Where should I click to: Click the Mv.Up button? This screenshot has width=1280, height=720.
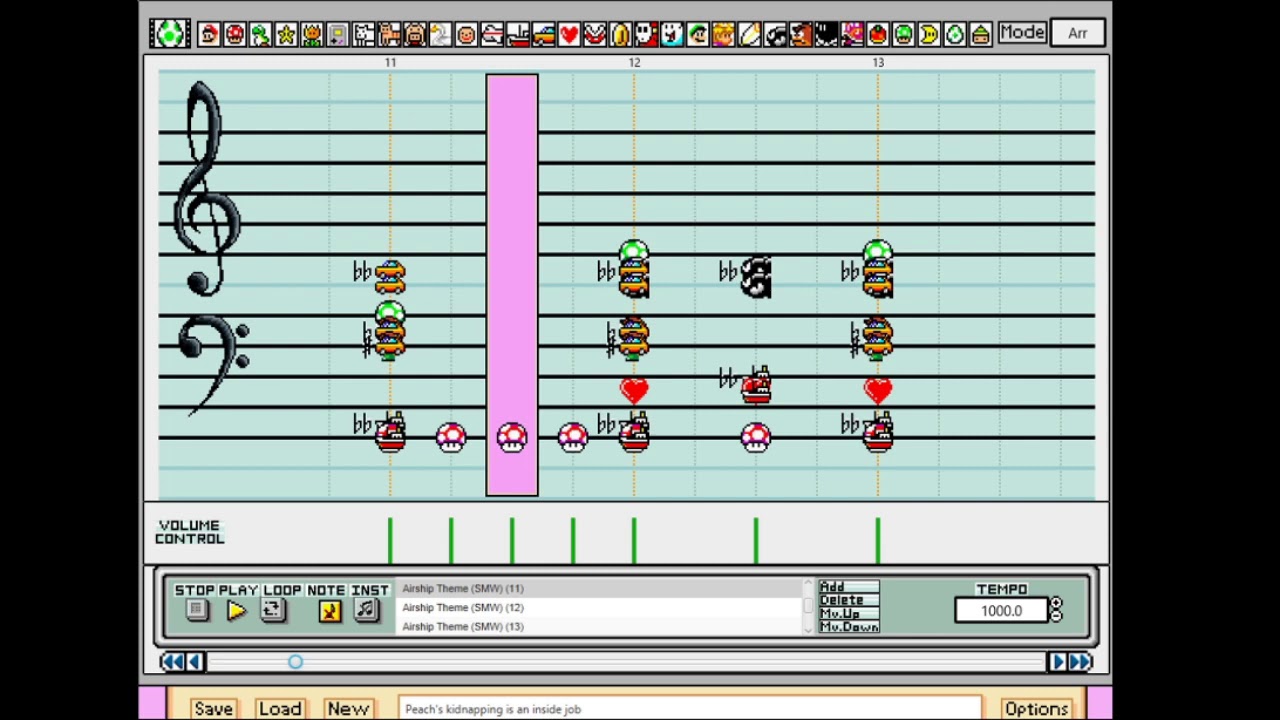pyautogui.click(x=848, y=613)
